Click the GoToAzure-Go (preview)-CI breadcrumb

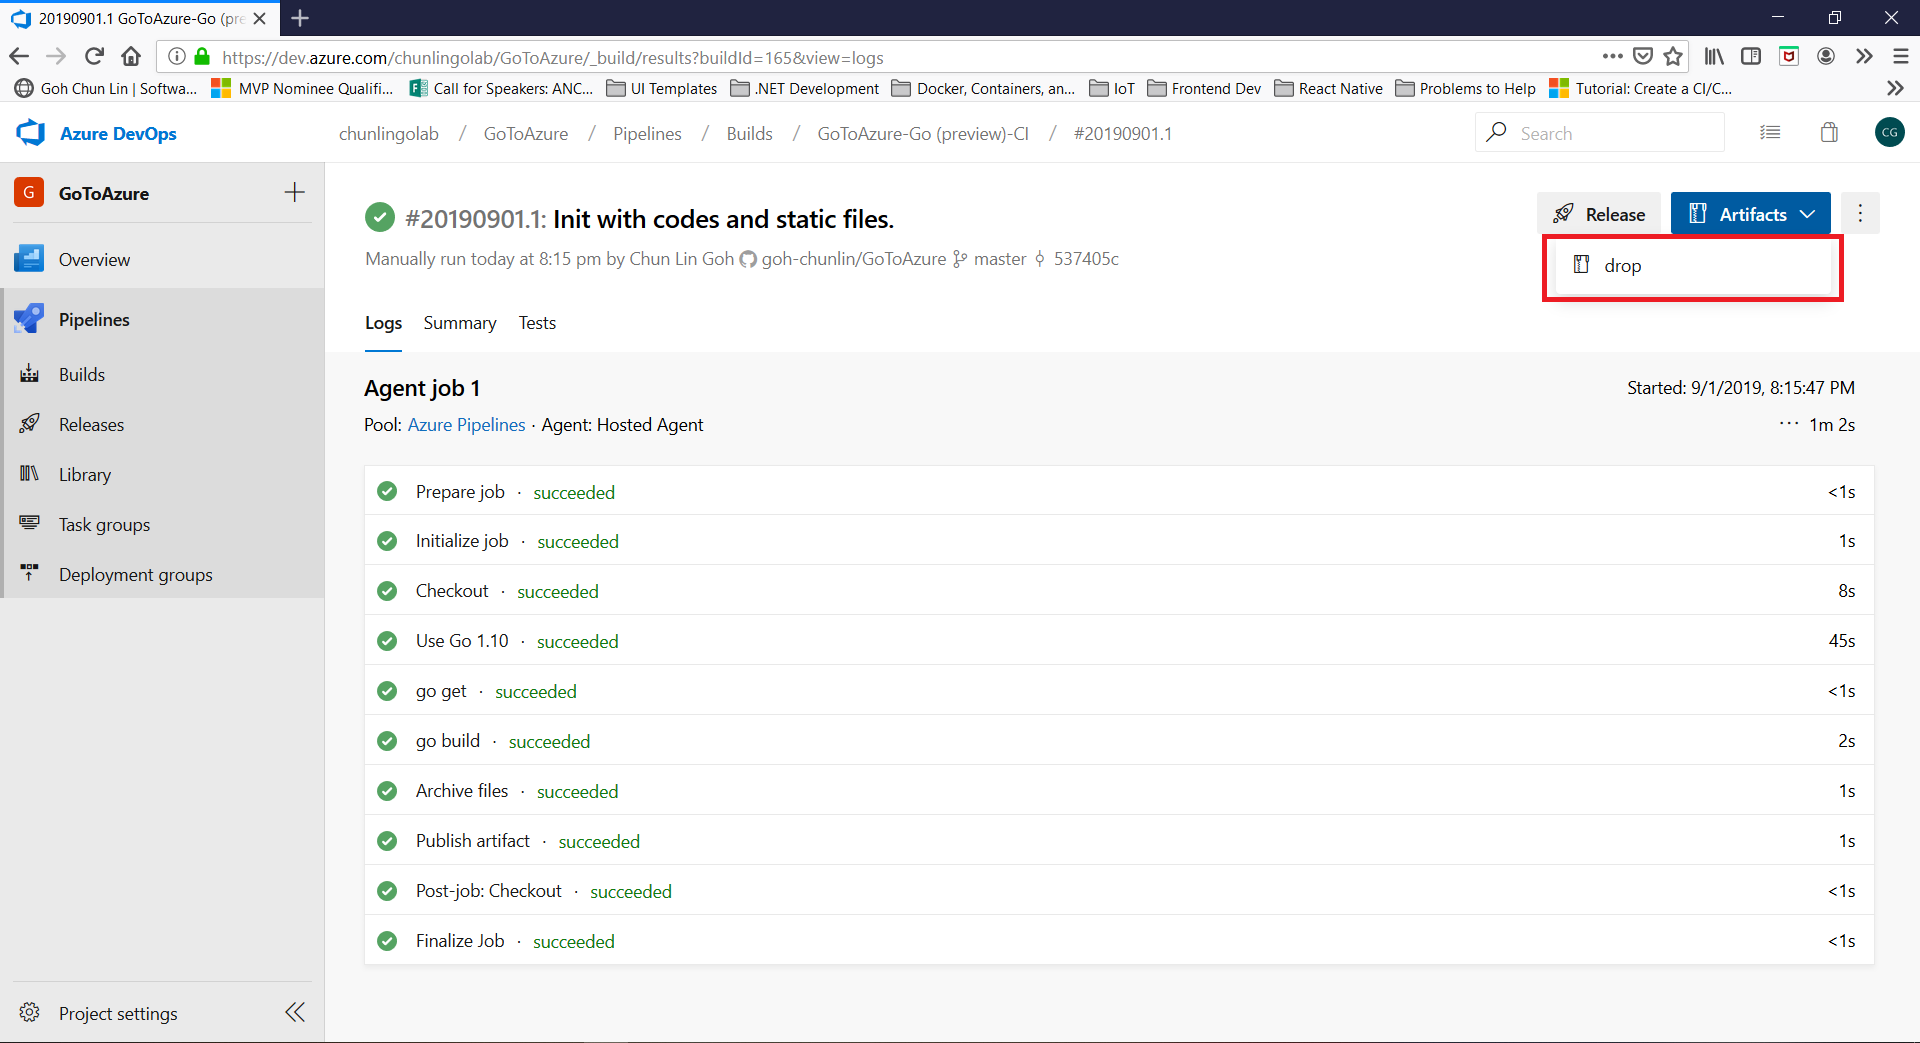pos(922,134)
